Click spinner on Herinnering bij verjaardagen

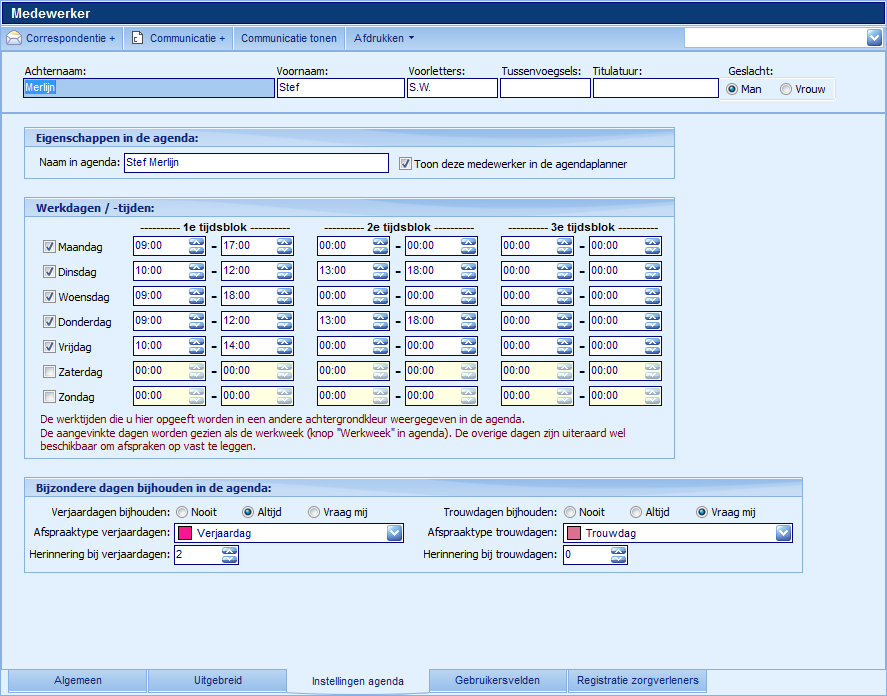(x=230, y=555)
